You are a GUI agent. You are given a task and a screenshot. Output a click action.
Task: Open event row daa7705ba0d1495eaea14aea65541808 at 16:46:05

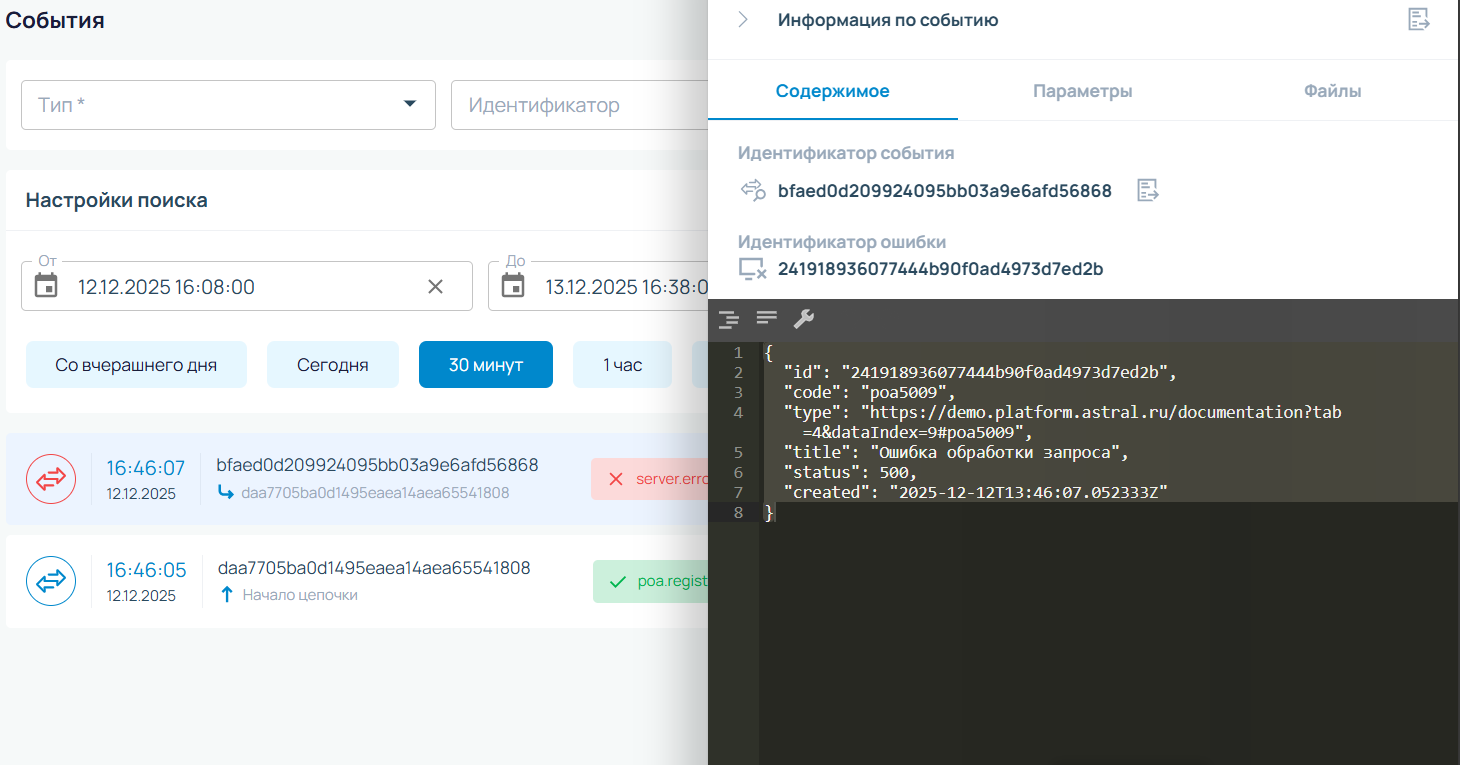[357, 581]
